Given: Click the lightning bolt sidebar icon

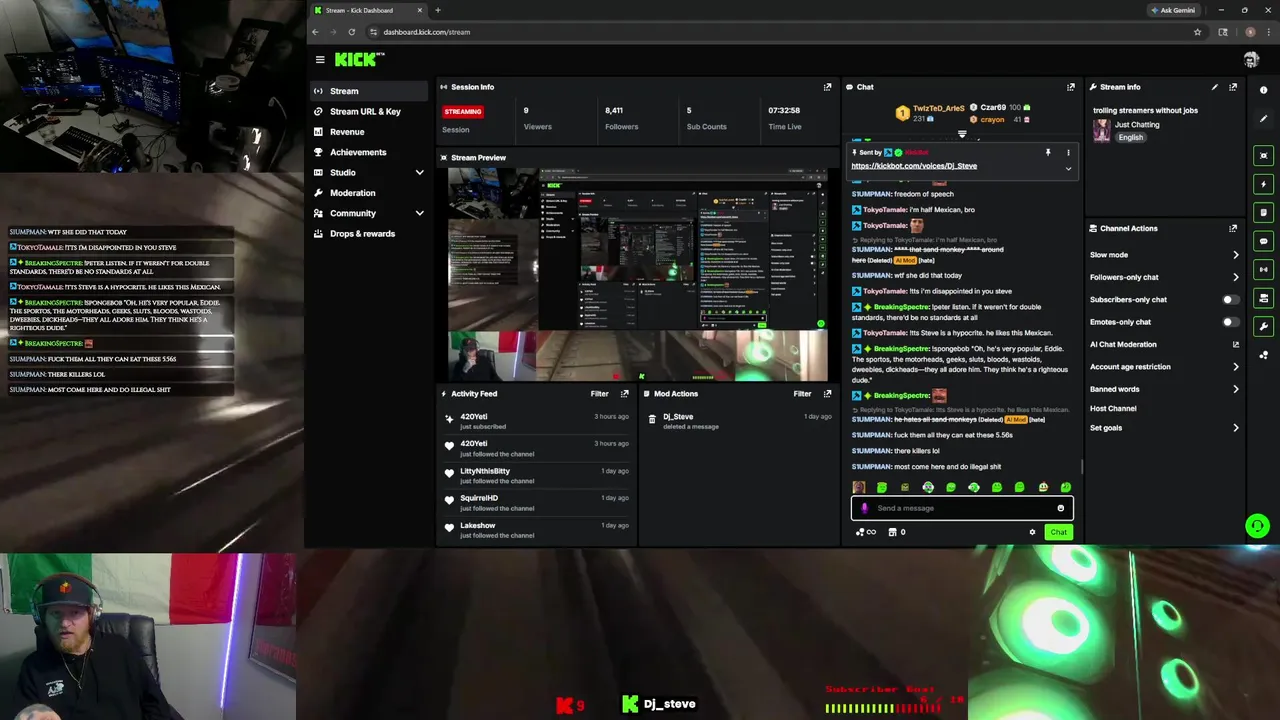Looking at the screenshot, I should (x=1264, y=184).
